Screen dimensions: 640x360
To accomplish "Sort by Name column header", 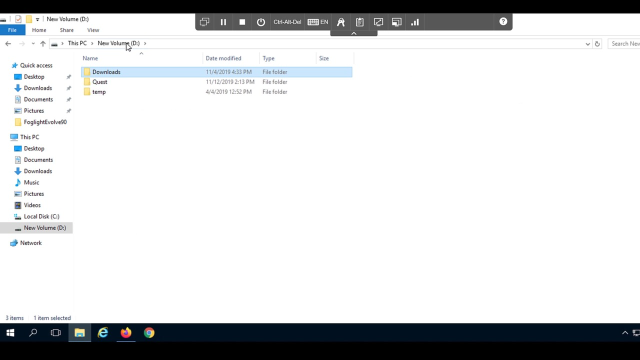I will [90, 58].
